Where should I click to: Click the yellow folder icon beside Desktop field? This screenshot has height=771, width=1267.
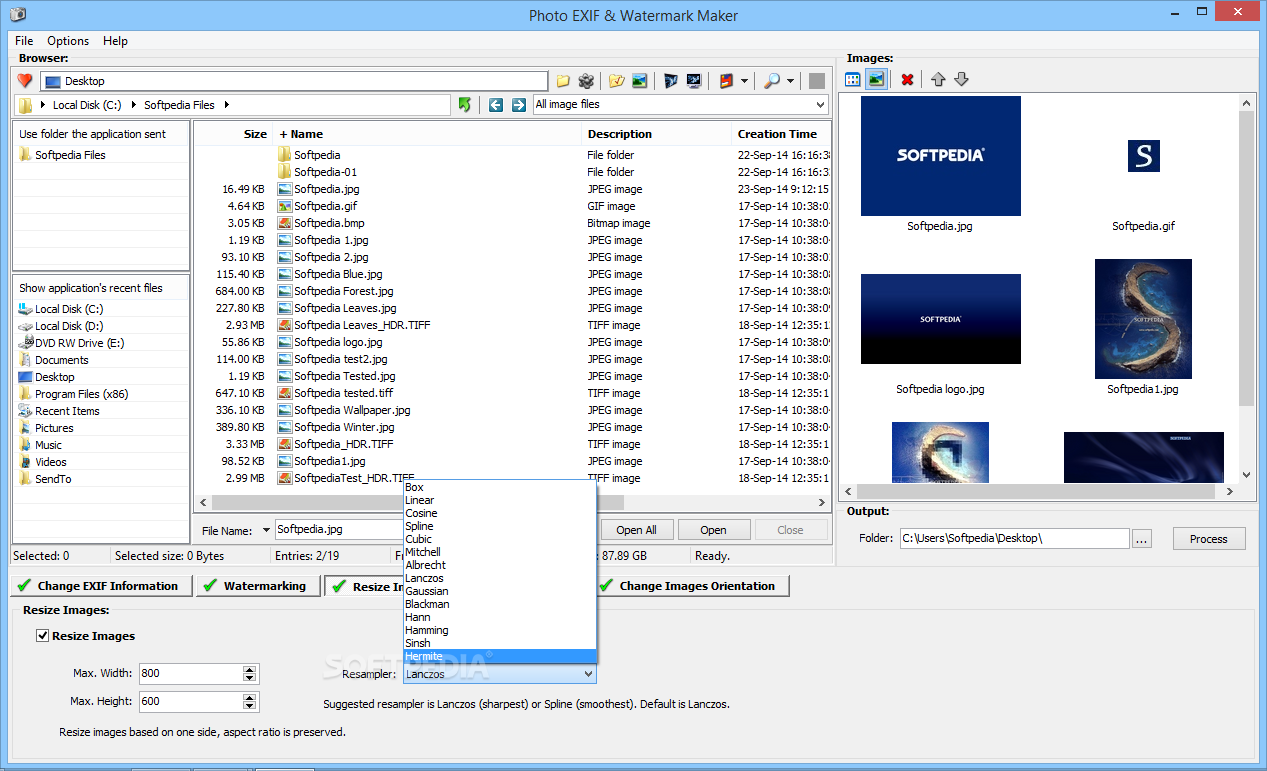(563, 81)
